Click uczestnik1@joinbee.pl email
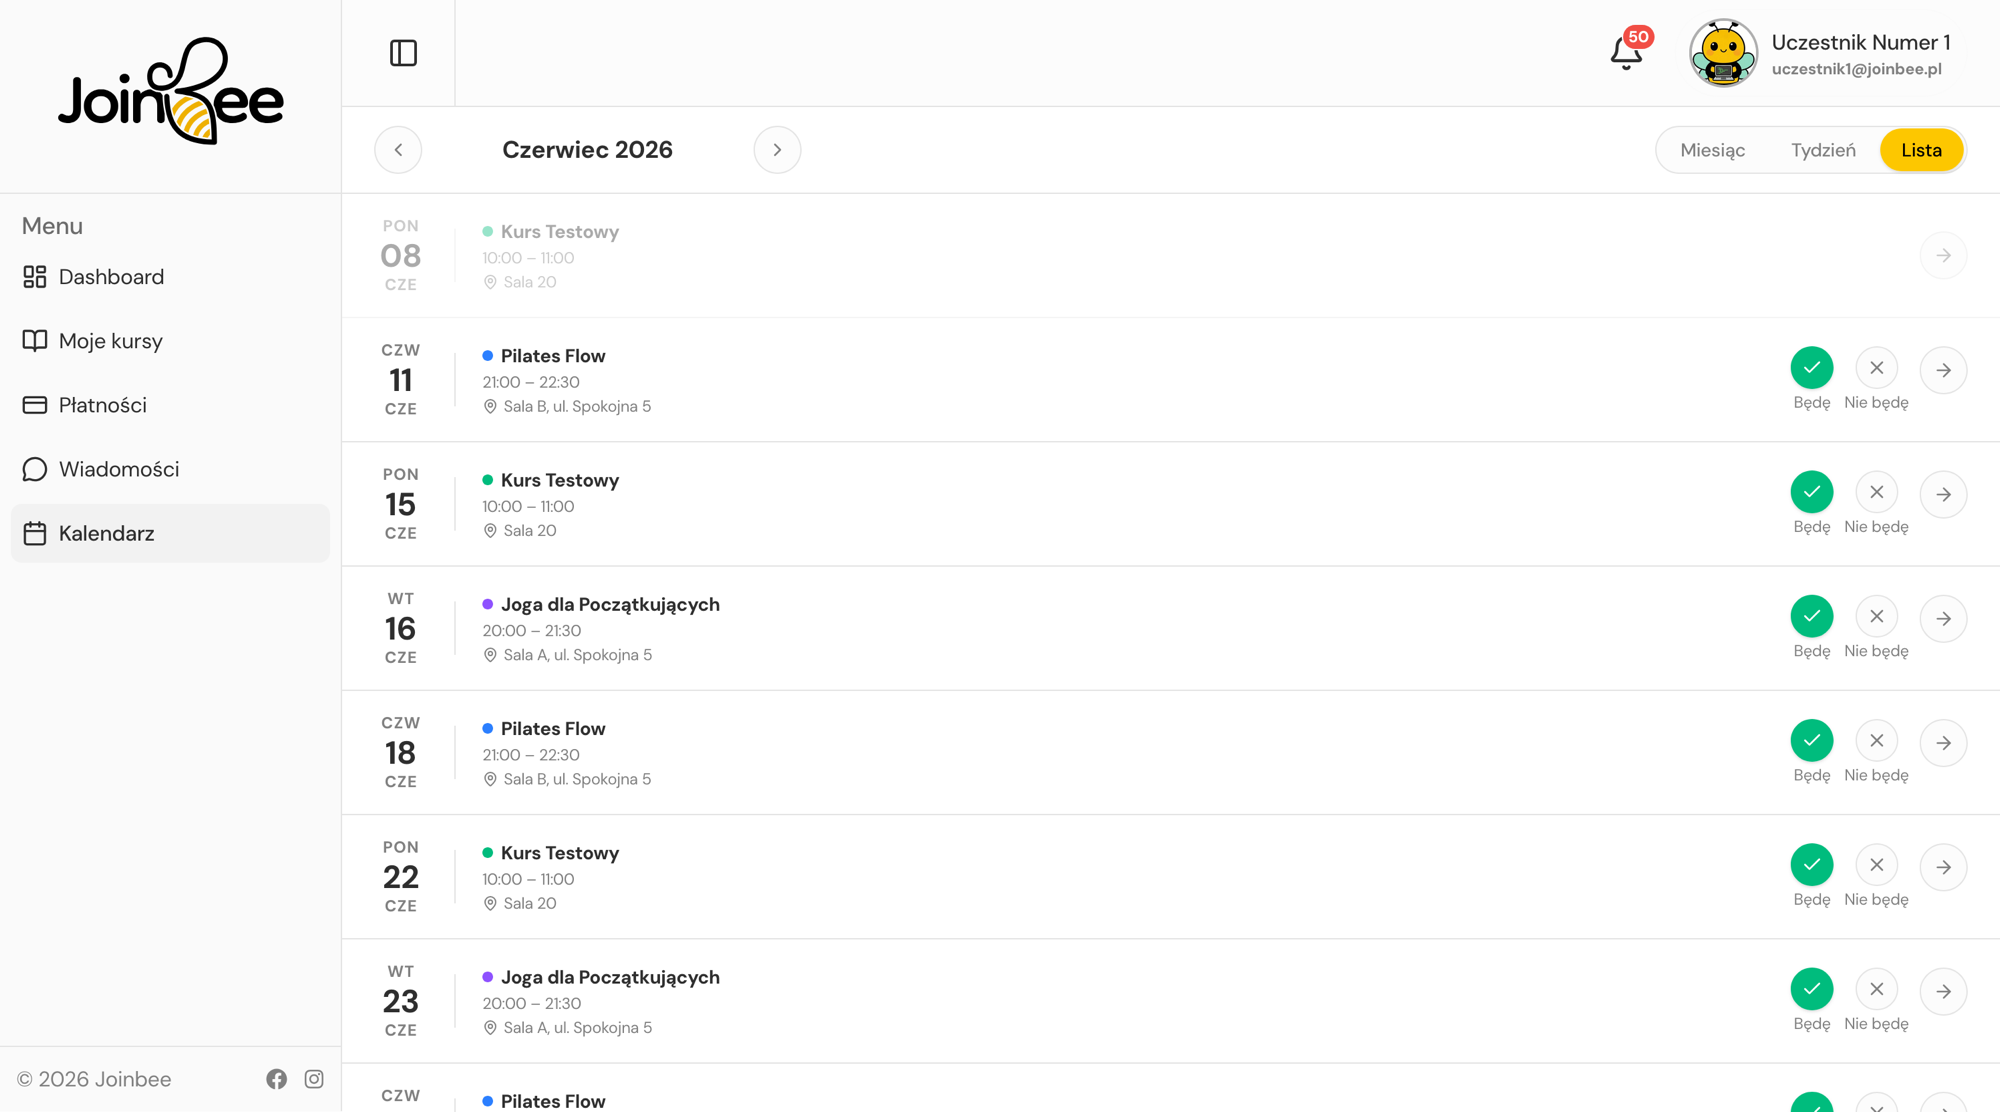 (1856, 69)
